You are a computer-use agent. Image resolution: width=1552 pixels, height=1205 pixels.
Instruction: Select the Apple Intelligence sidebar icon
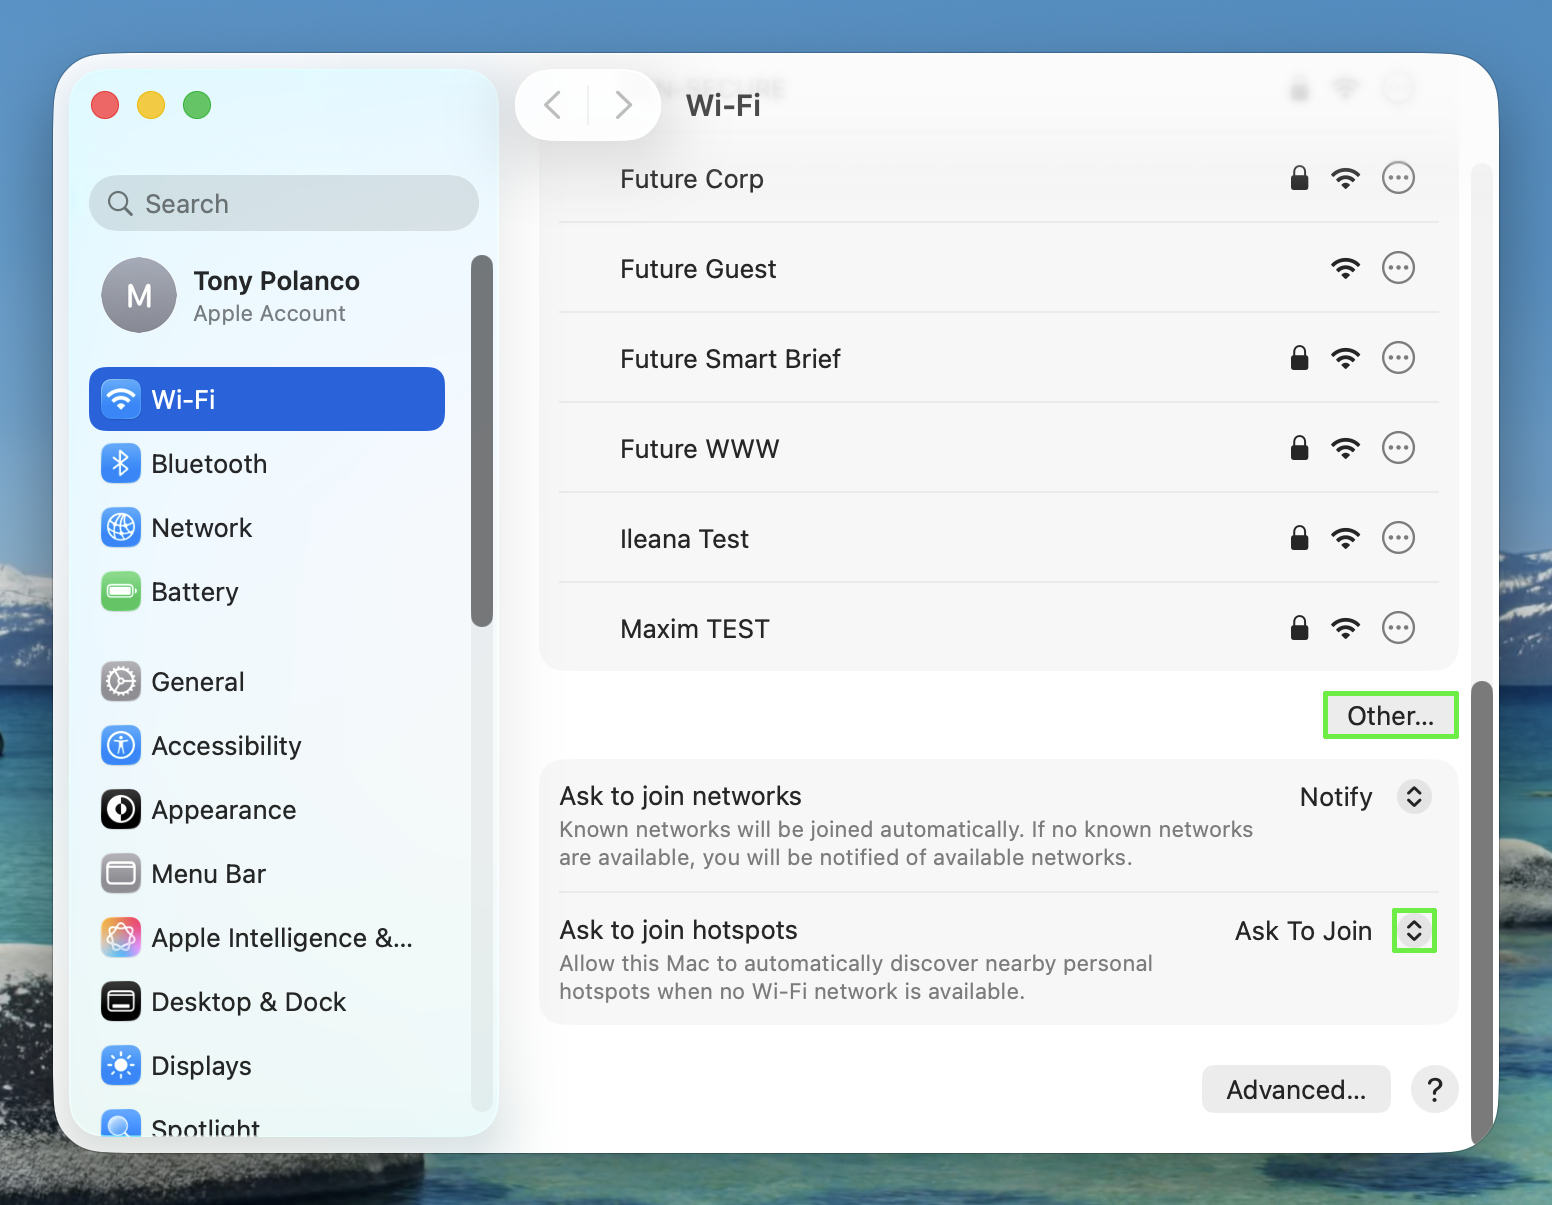click(x=120, y=937)
